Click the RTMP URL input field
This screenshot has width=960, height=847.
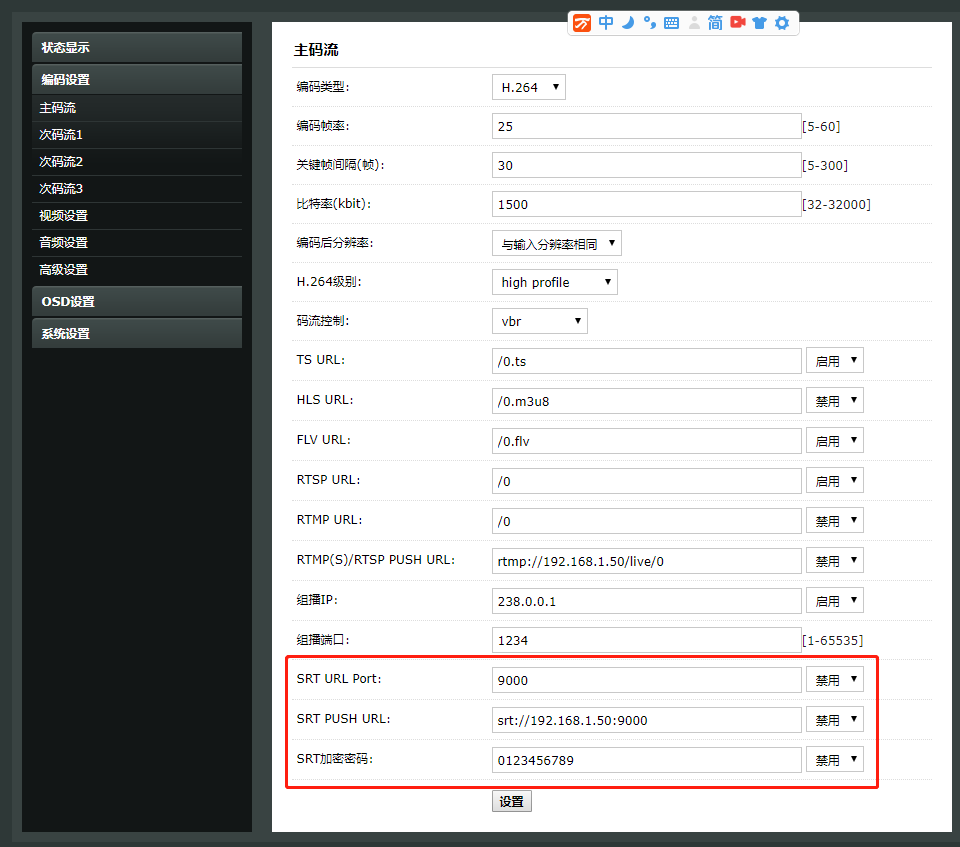647,521
